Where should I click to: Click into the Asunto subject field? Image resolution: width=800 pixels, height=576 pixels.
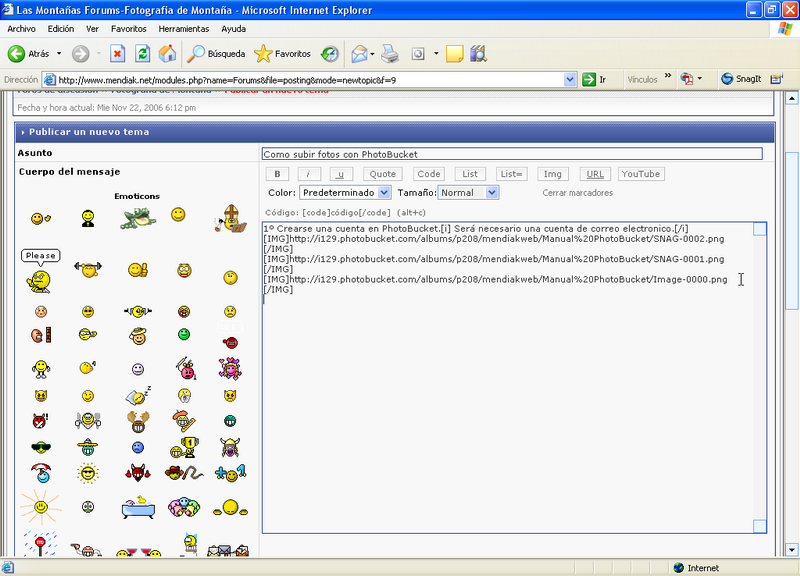tap(512, 154)
